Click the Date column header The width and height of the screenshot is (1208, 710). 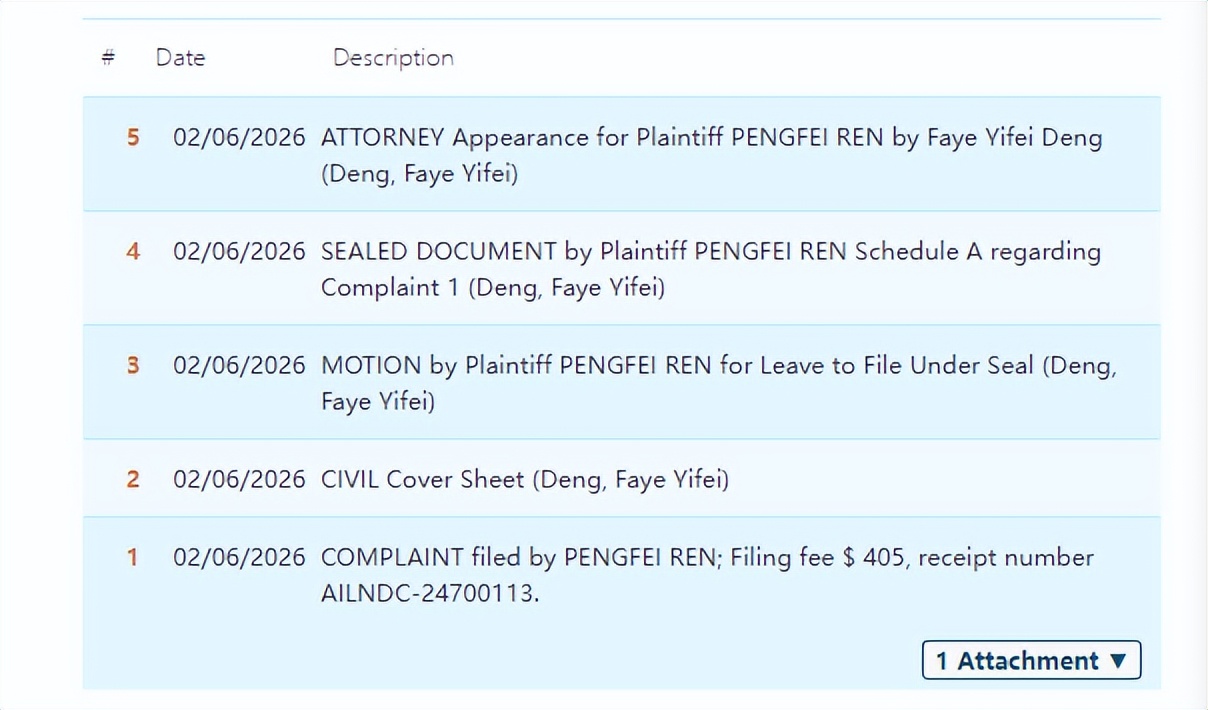(180, 58)
